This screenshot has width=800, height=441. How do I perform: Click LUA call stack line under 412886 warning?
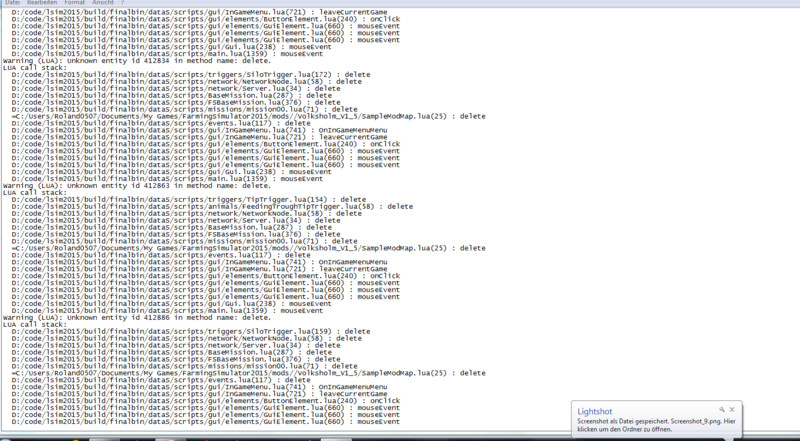tap(35, 325)
